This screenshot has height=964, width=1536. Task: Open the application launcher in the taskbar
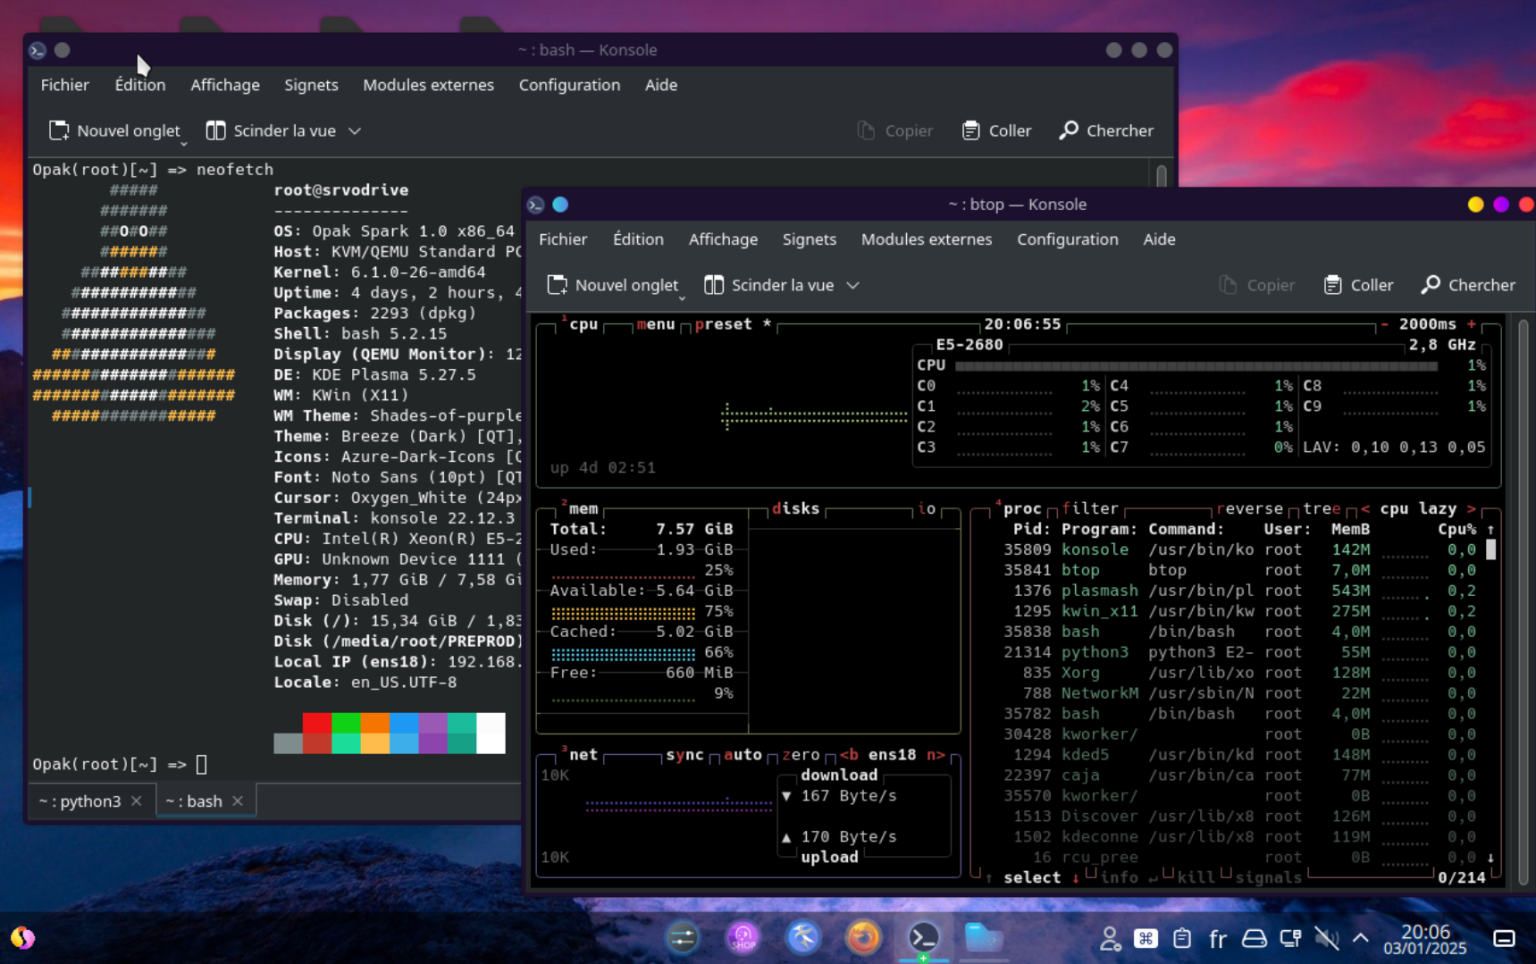pyautogui.click(x=22, y=937)
